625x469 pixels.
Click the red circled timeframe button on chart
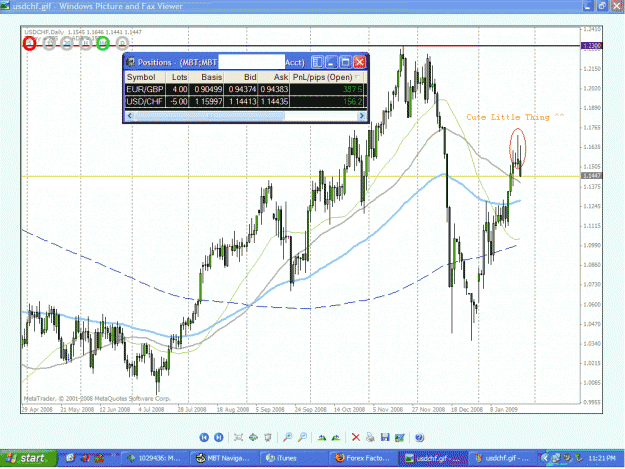(29, 43)
